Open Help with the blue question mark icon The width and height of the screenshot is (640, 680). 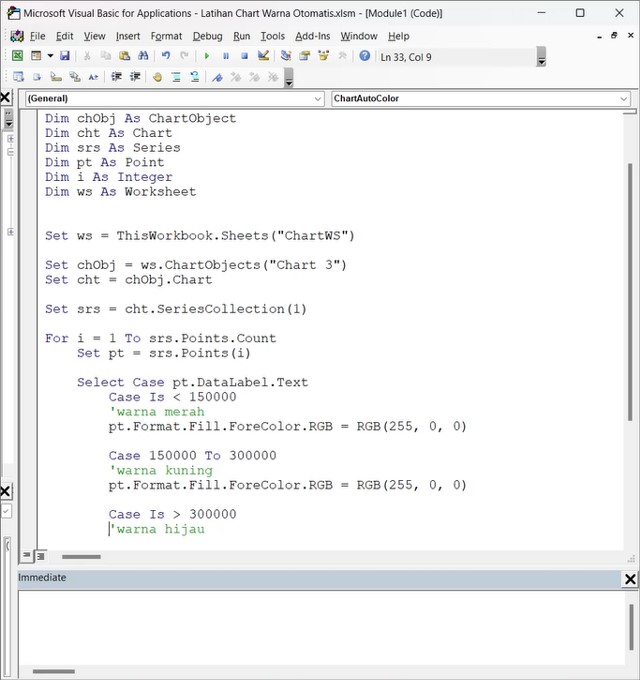[364, 57]
